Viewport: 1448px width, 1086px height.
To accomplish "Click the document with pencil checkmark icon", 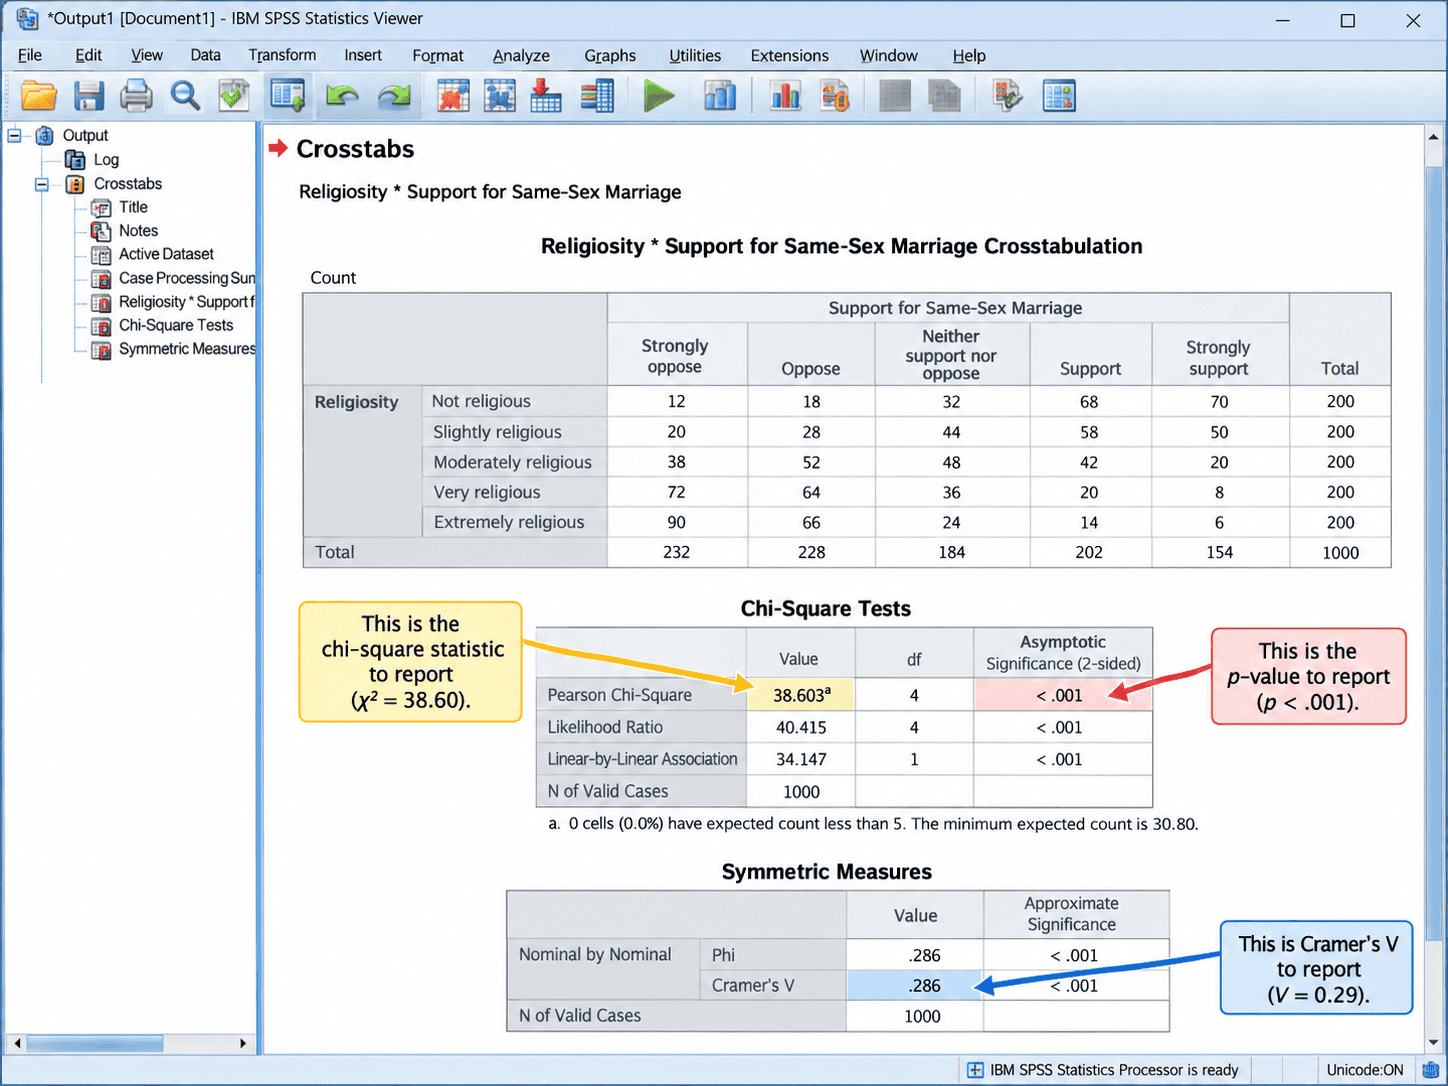I will pos(1007,96).
